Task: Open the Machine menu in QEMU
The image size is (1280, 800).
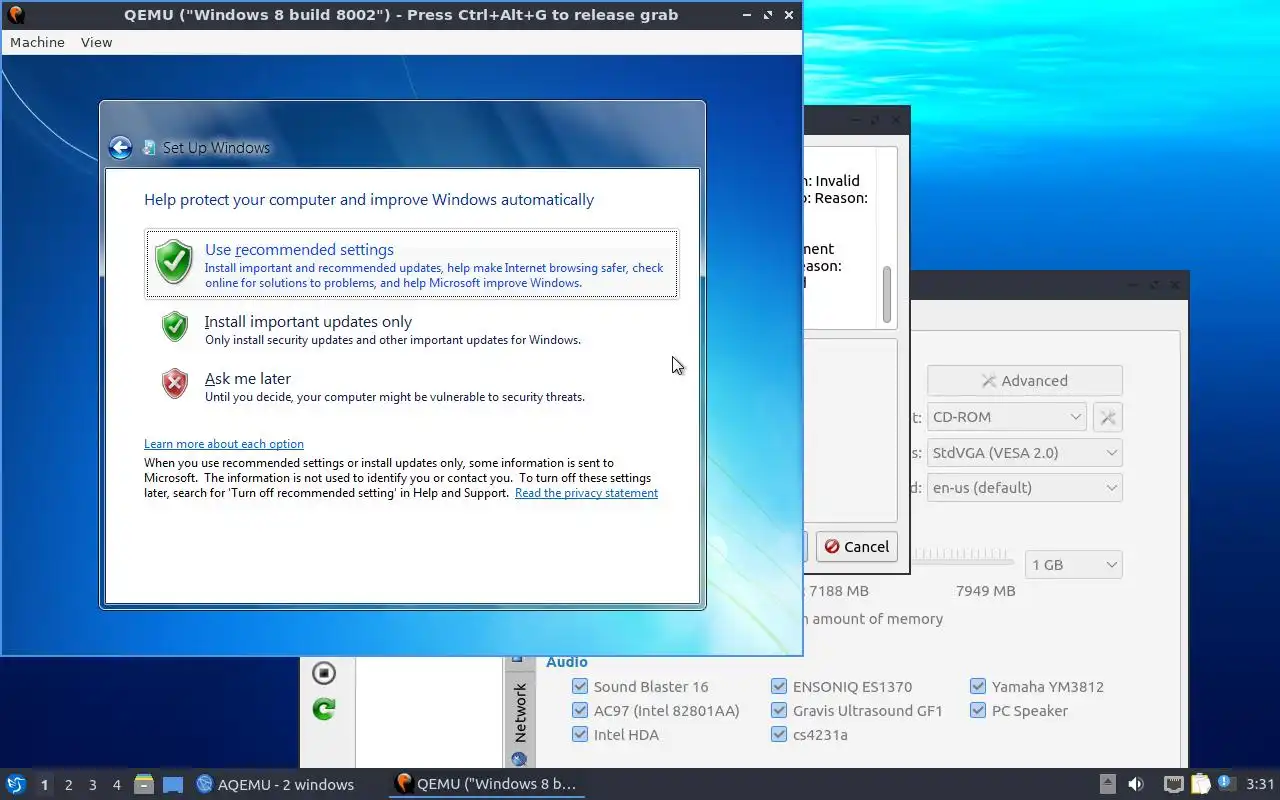Action: point(37,42)
